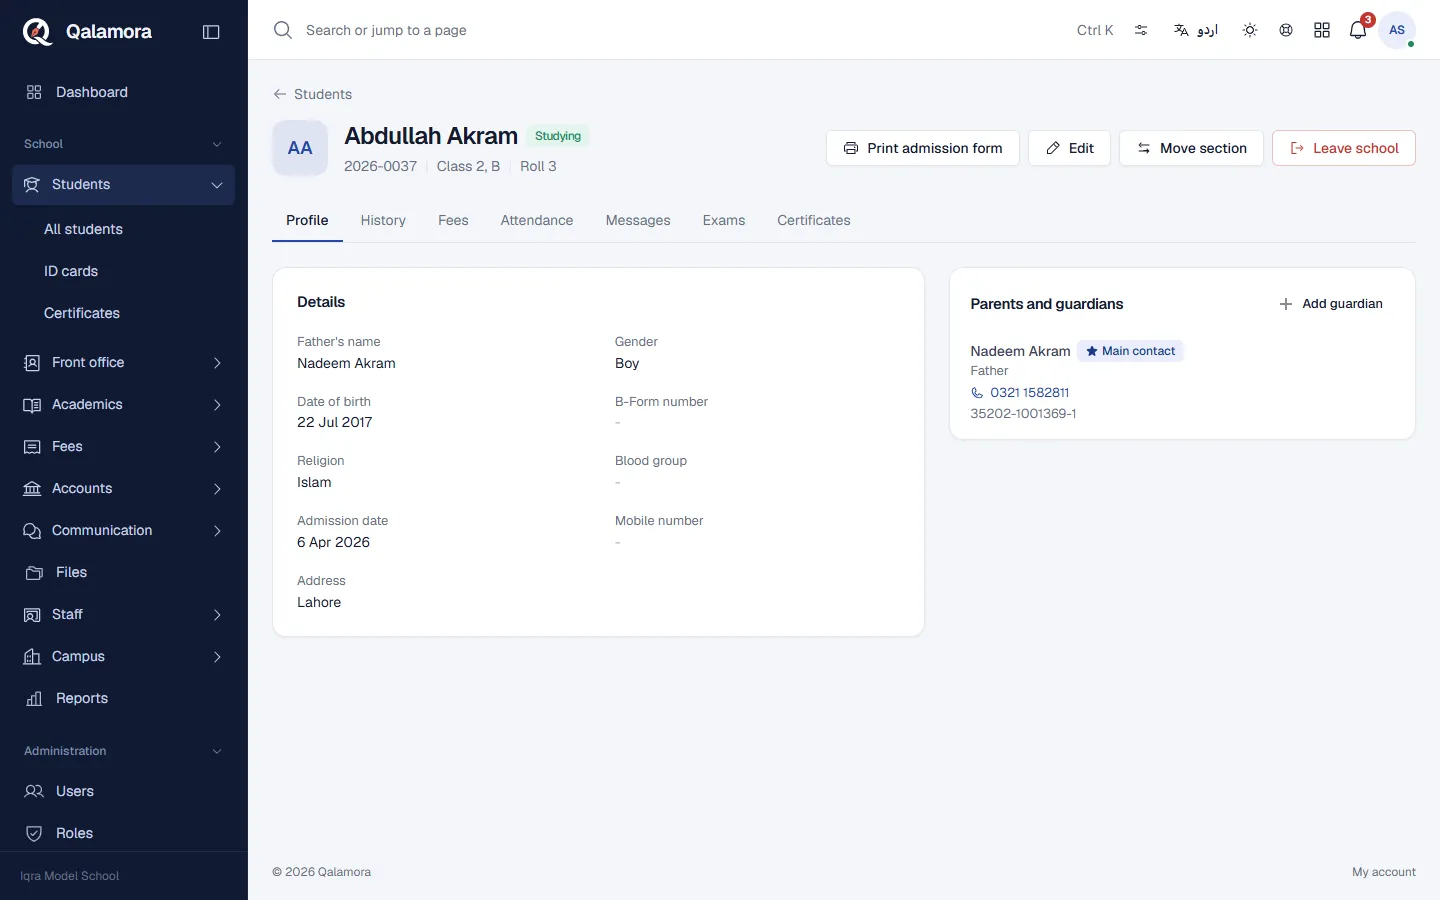Add guardian to the student
Viewport: 1440px width, 900px height.
pyautogui.click(x=1331, y=304)
